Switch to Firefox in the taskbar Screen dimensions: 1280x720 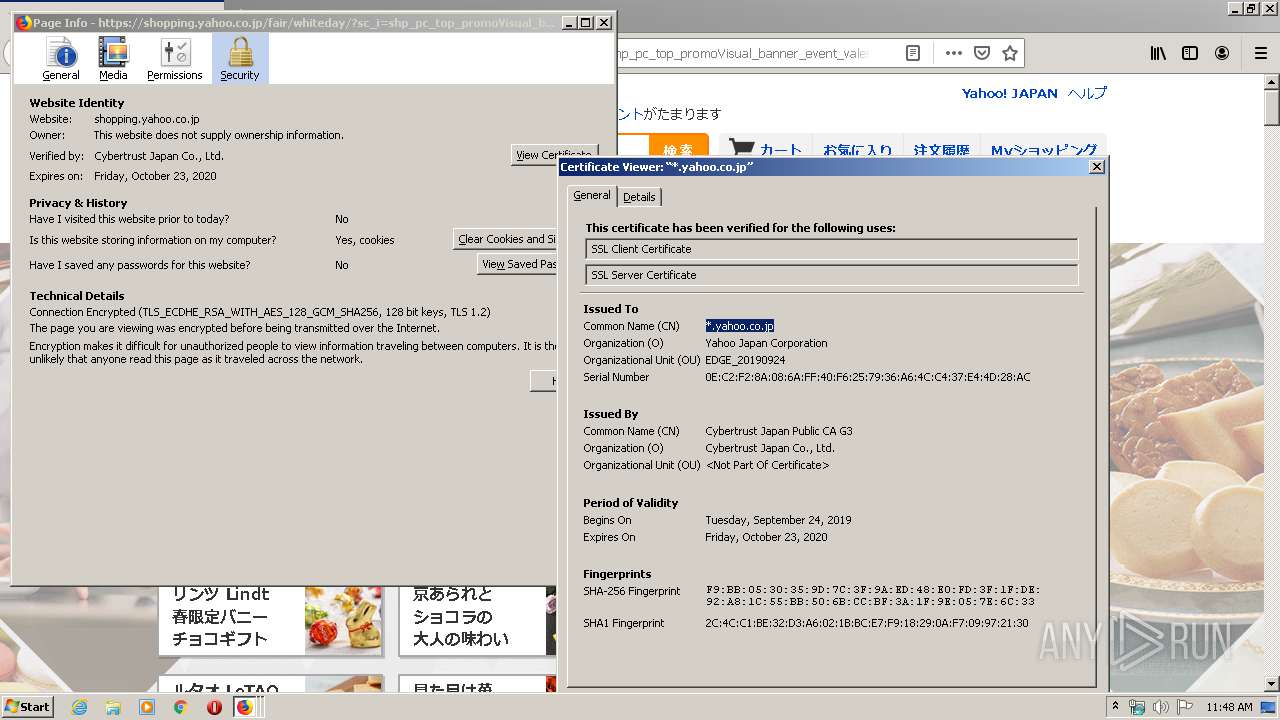click(245, 707)
